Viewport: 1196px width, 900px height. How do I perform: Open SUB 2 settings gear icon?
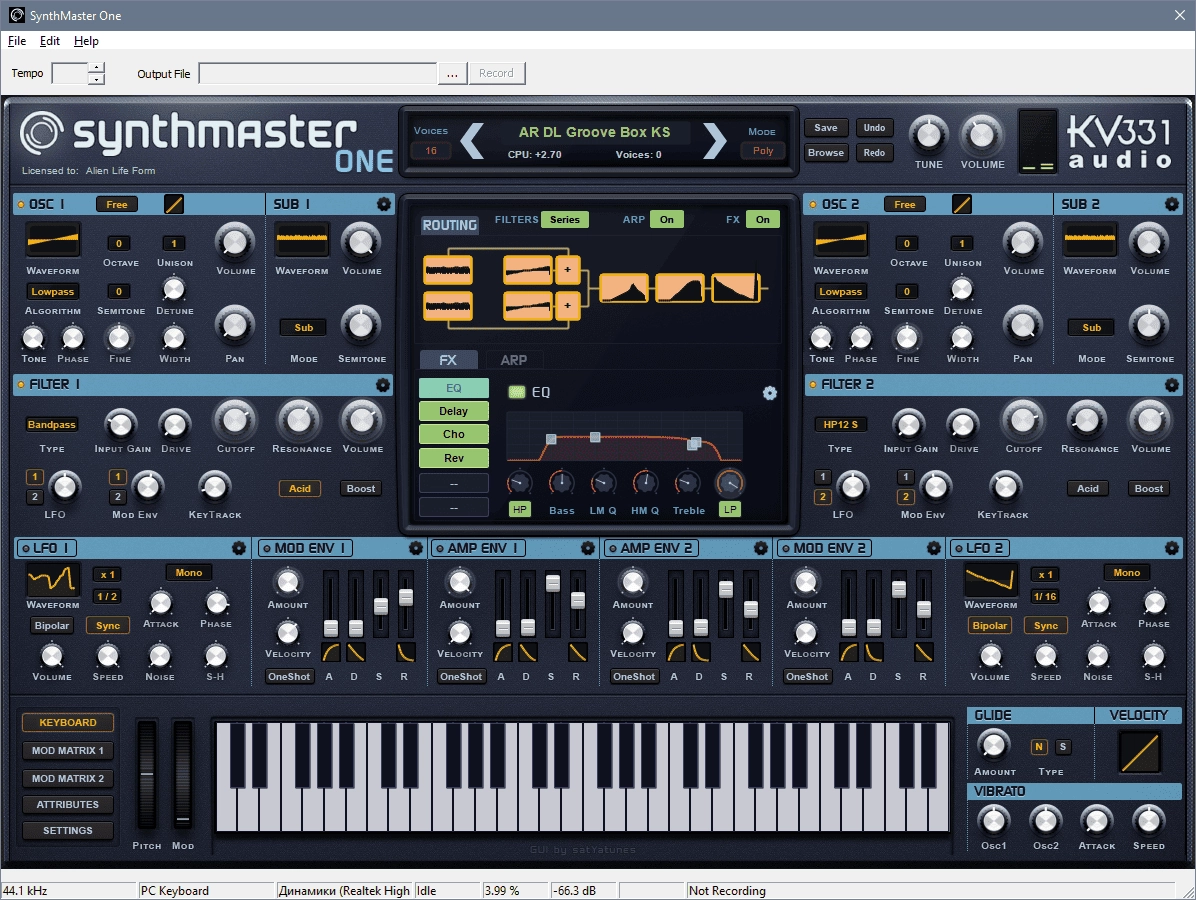[x=1172, y=204]
